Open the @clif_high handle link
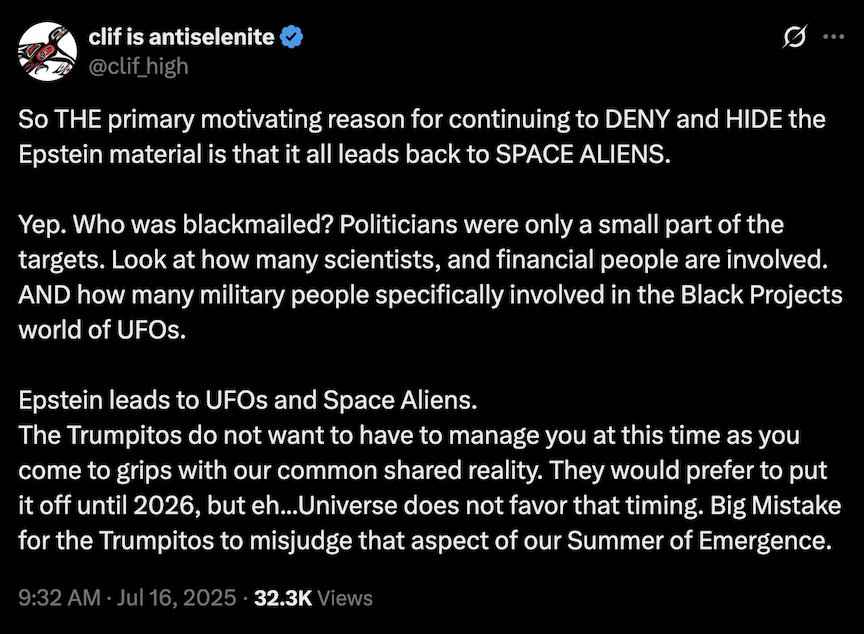The image size is (864, 634). click(138, 66)
